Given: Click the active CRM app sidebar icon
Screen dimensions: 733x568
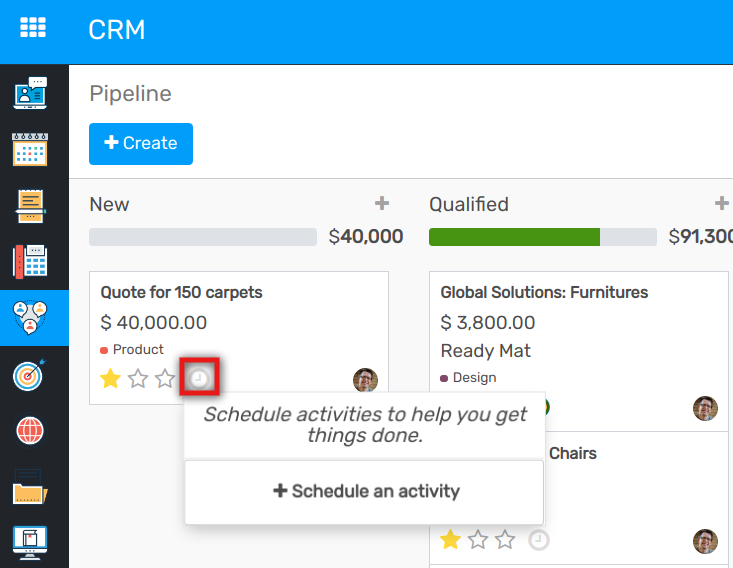Looking at the screenshot, I should (x=31, y=318).
